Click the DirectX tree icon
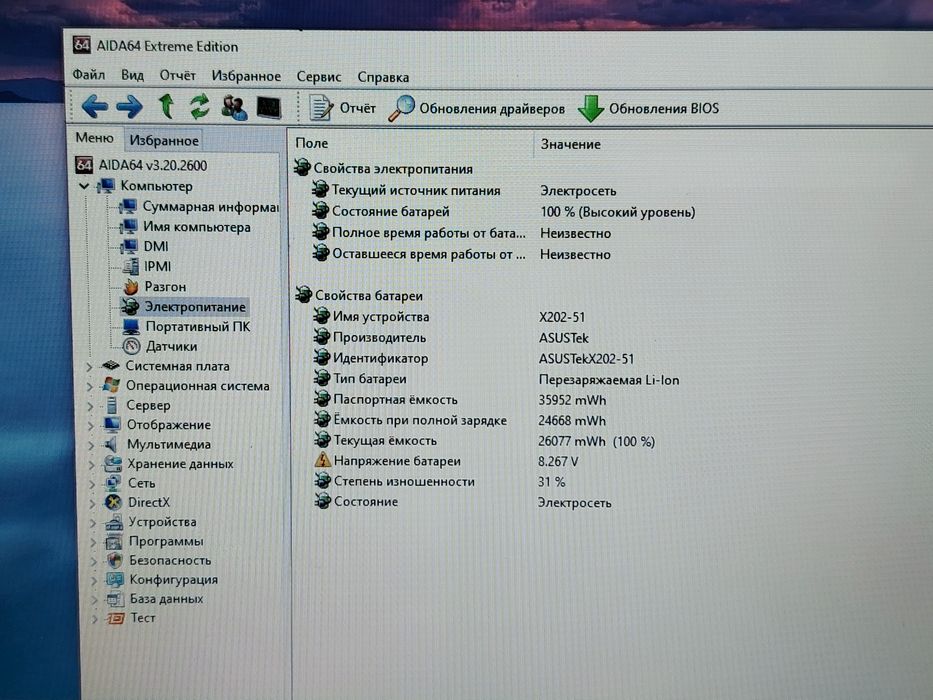This screenshot has height=700, width=933. pos(113,502)
